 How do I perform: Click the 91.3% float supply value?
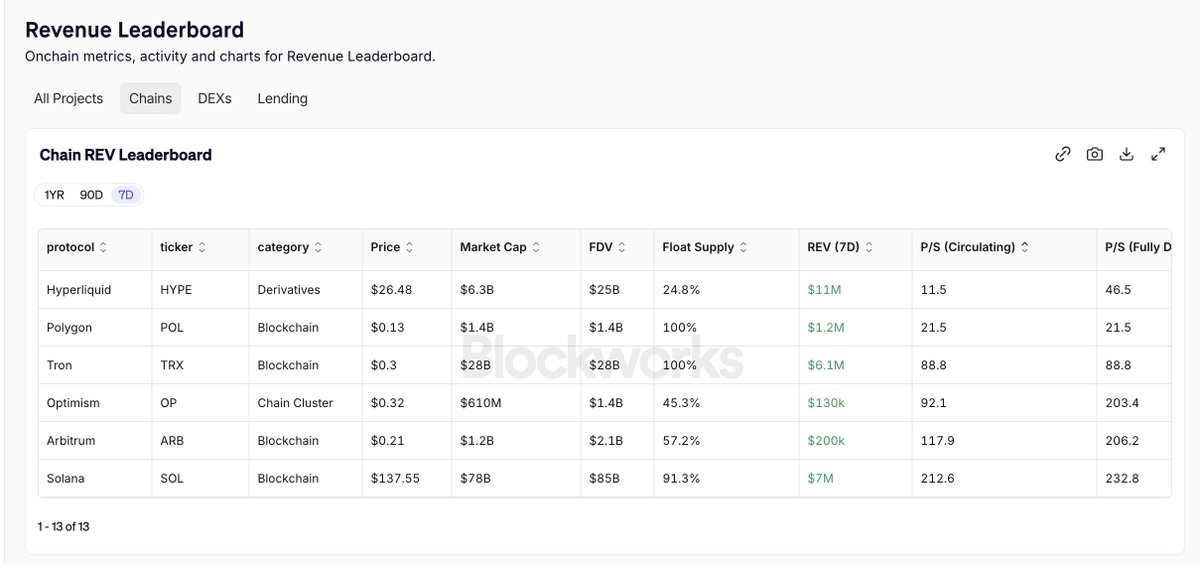point(681,479)
